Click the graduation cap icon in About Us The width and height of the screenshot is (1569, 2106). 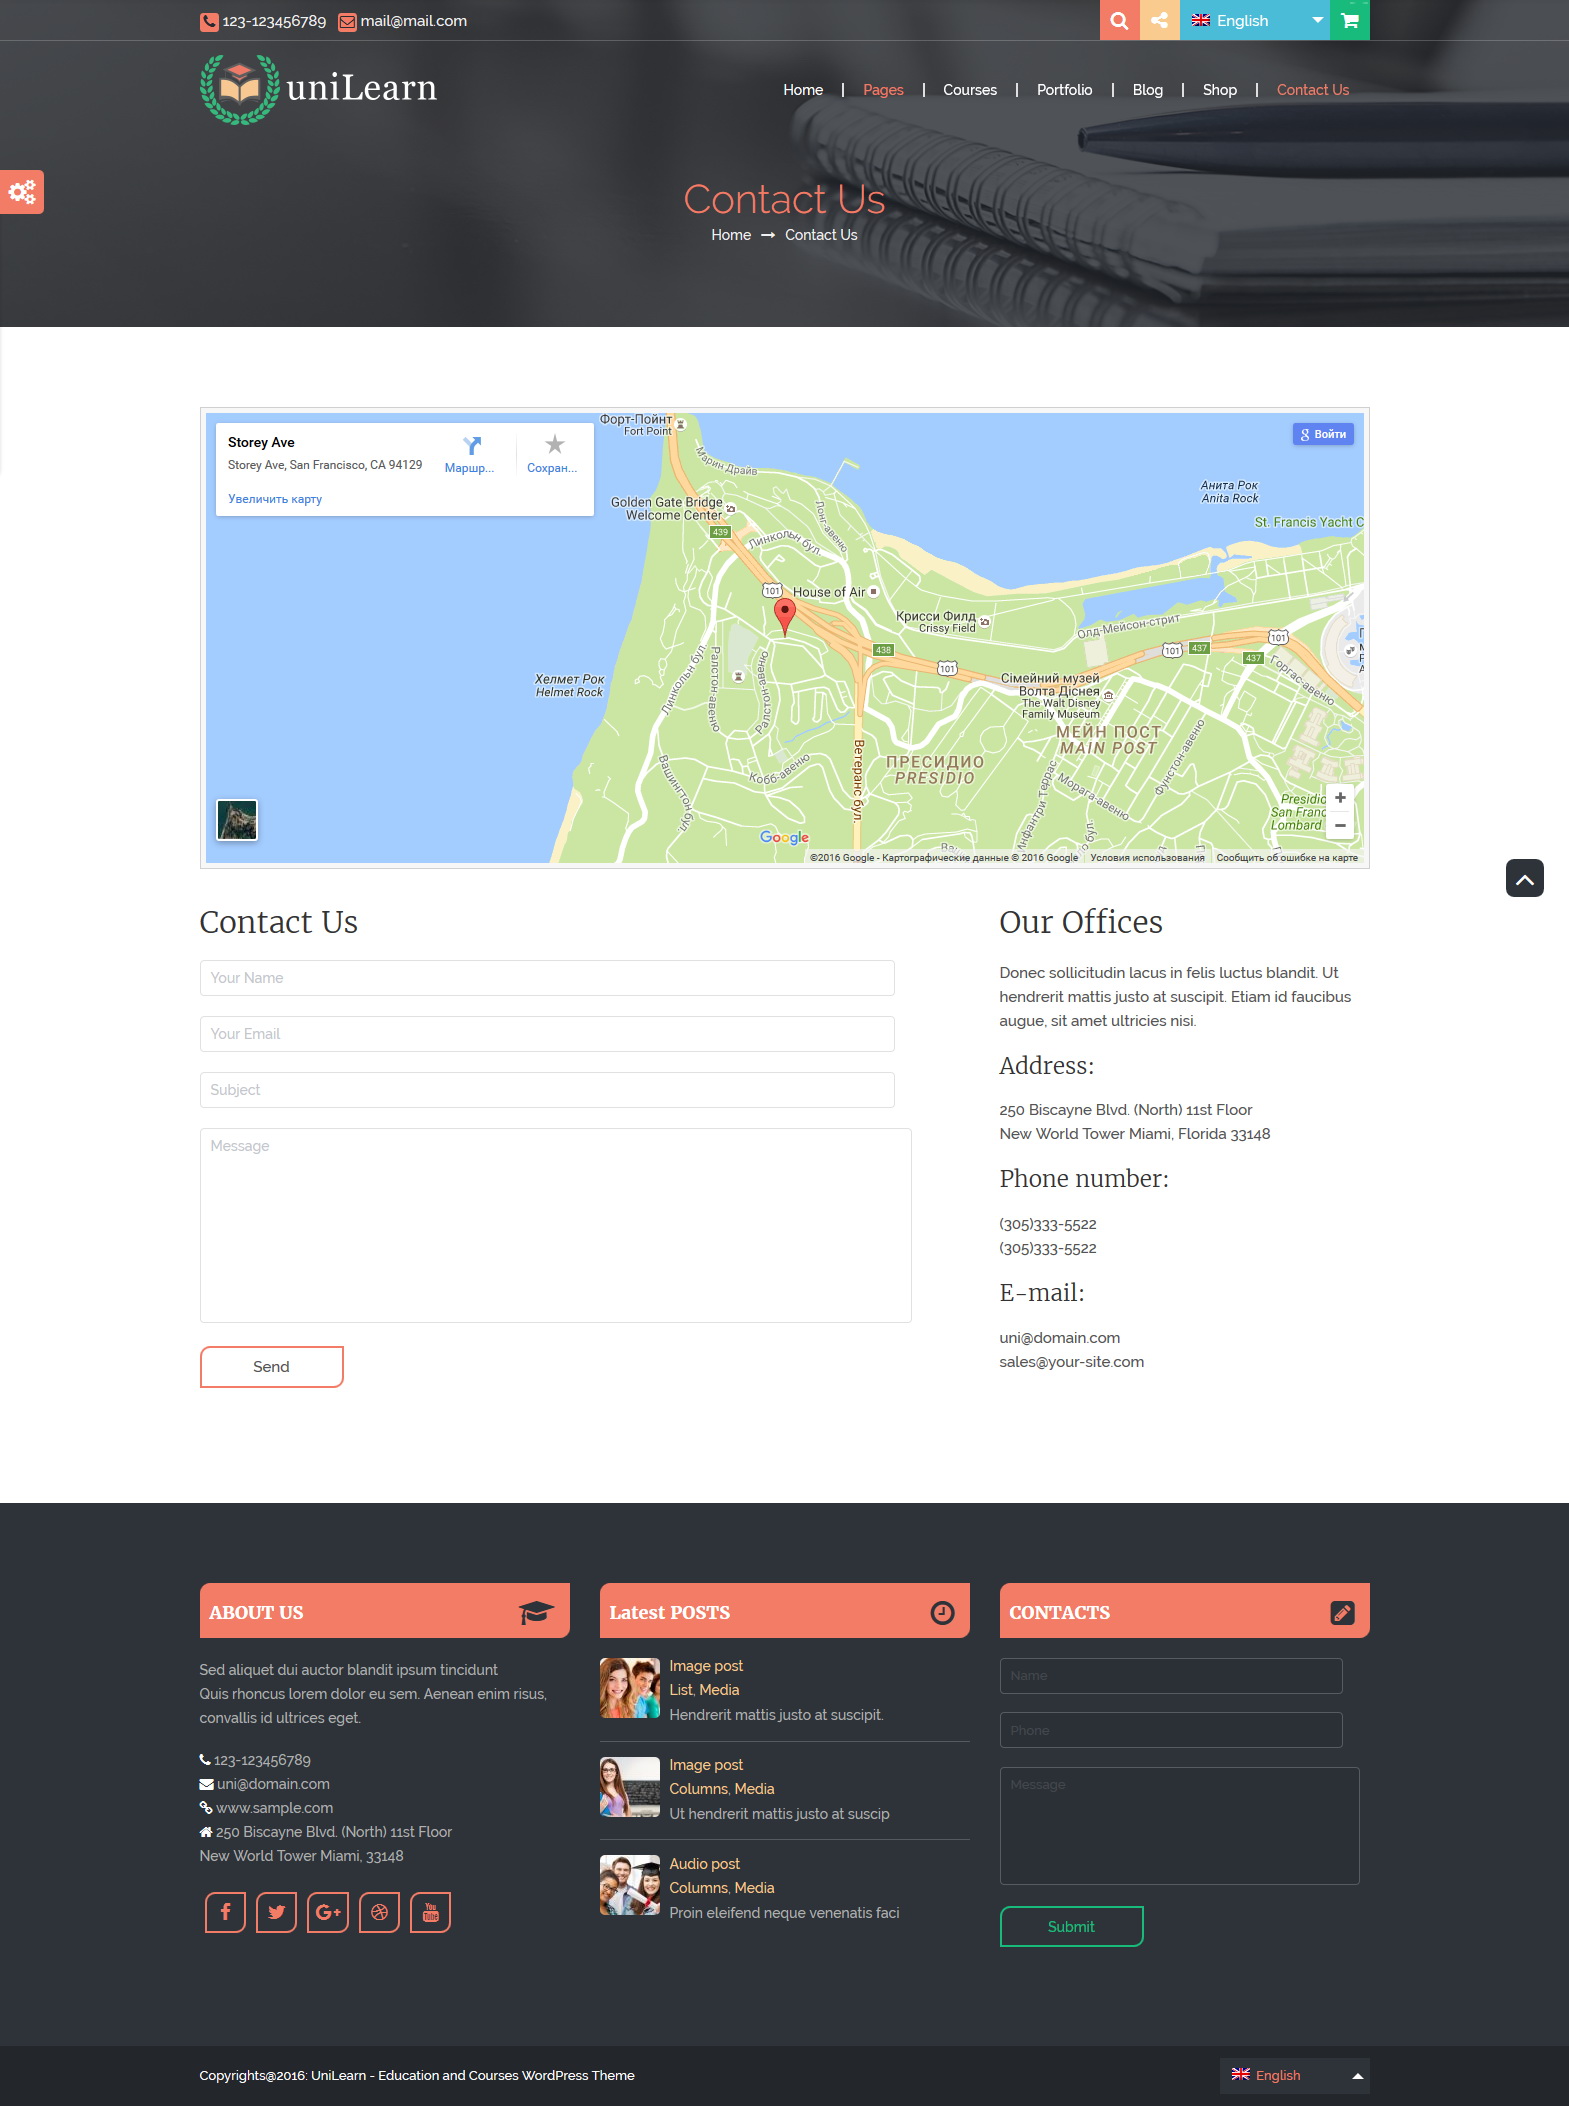536,1612
